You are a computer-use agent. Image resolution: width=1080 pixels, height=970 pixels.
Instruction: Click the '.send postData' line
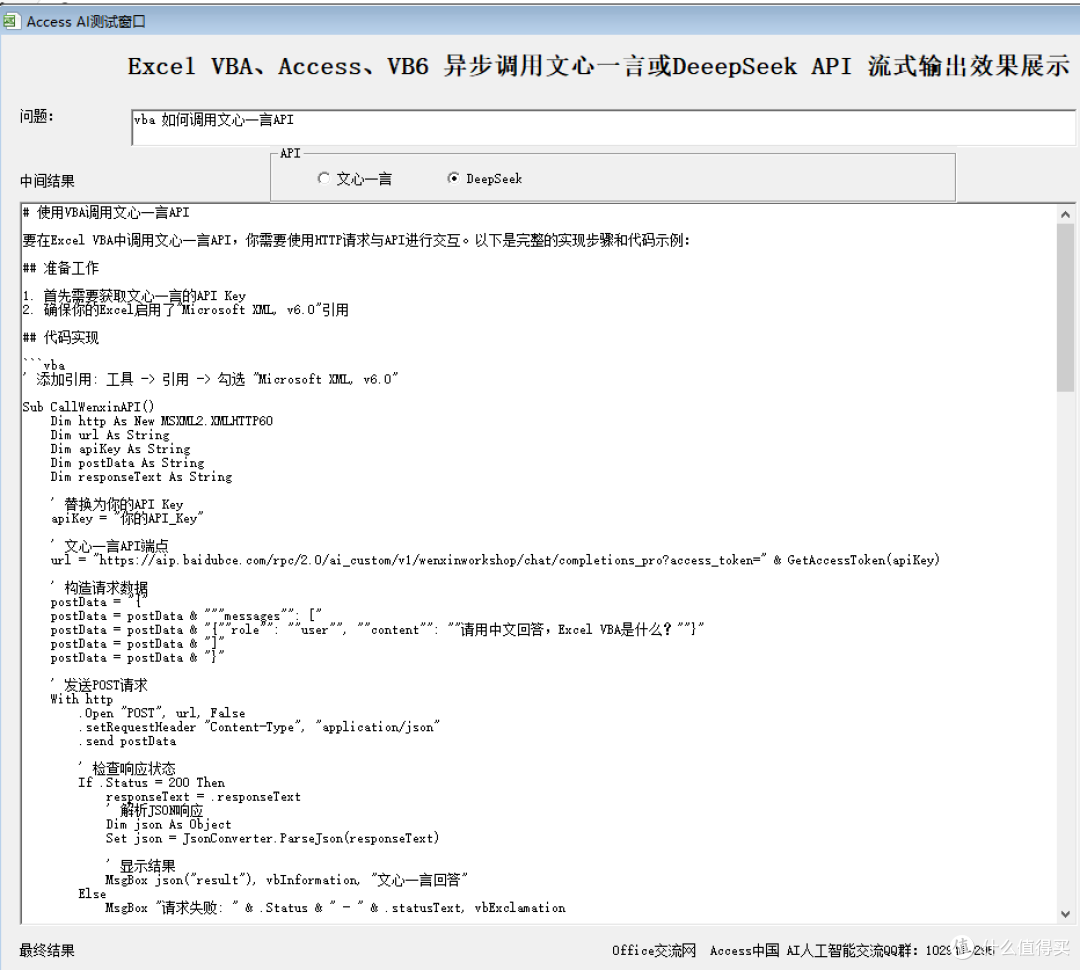(127, 741)
